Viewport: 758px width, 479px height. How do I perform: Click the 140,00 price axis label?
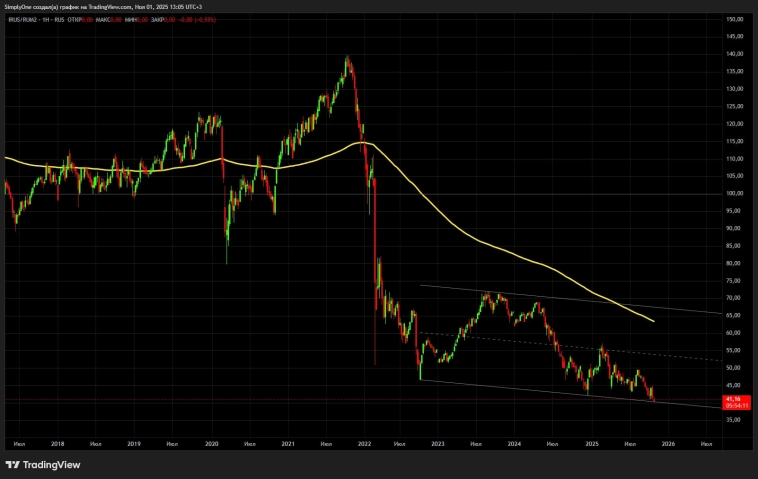click(734, 54)
